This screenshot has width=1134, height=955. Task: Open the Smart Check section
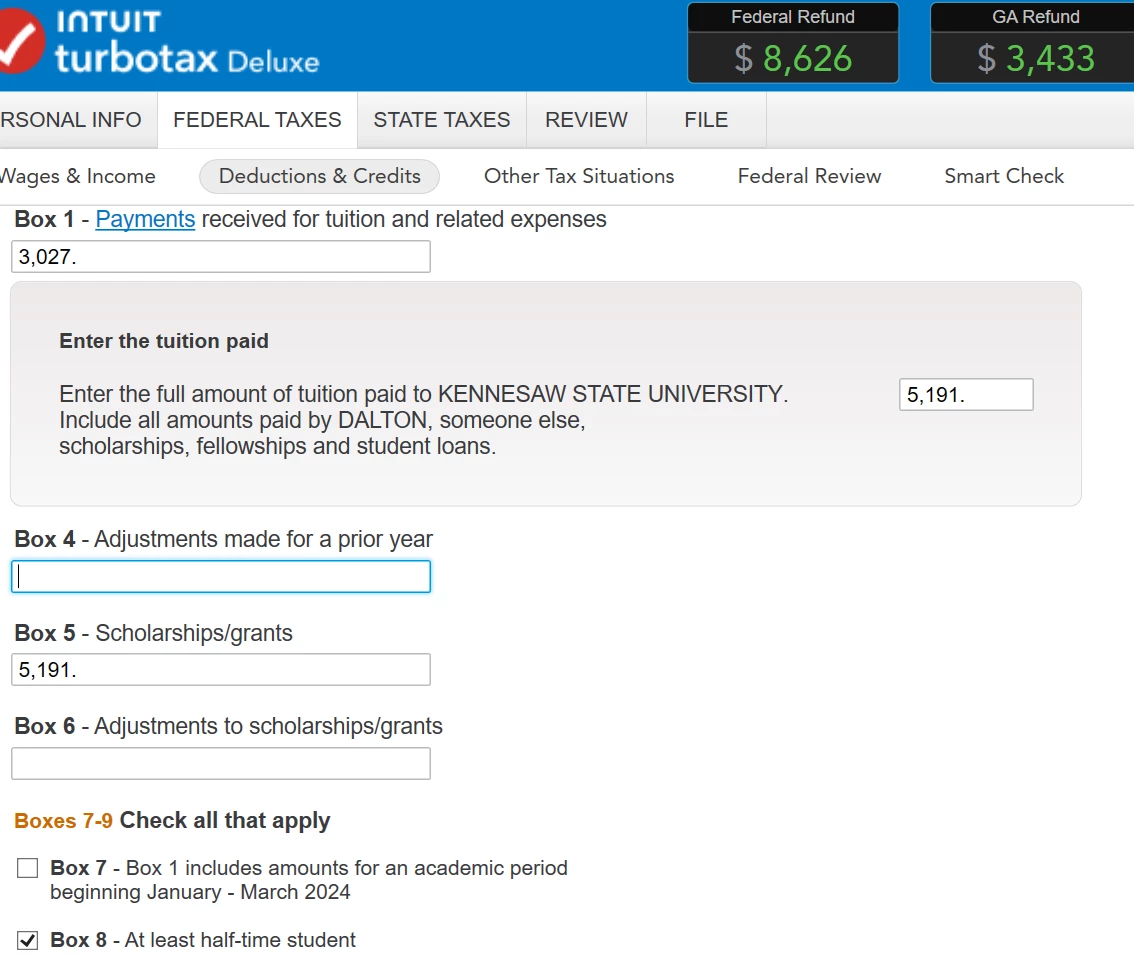pos(1004,176)
